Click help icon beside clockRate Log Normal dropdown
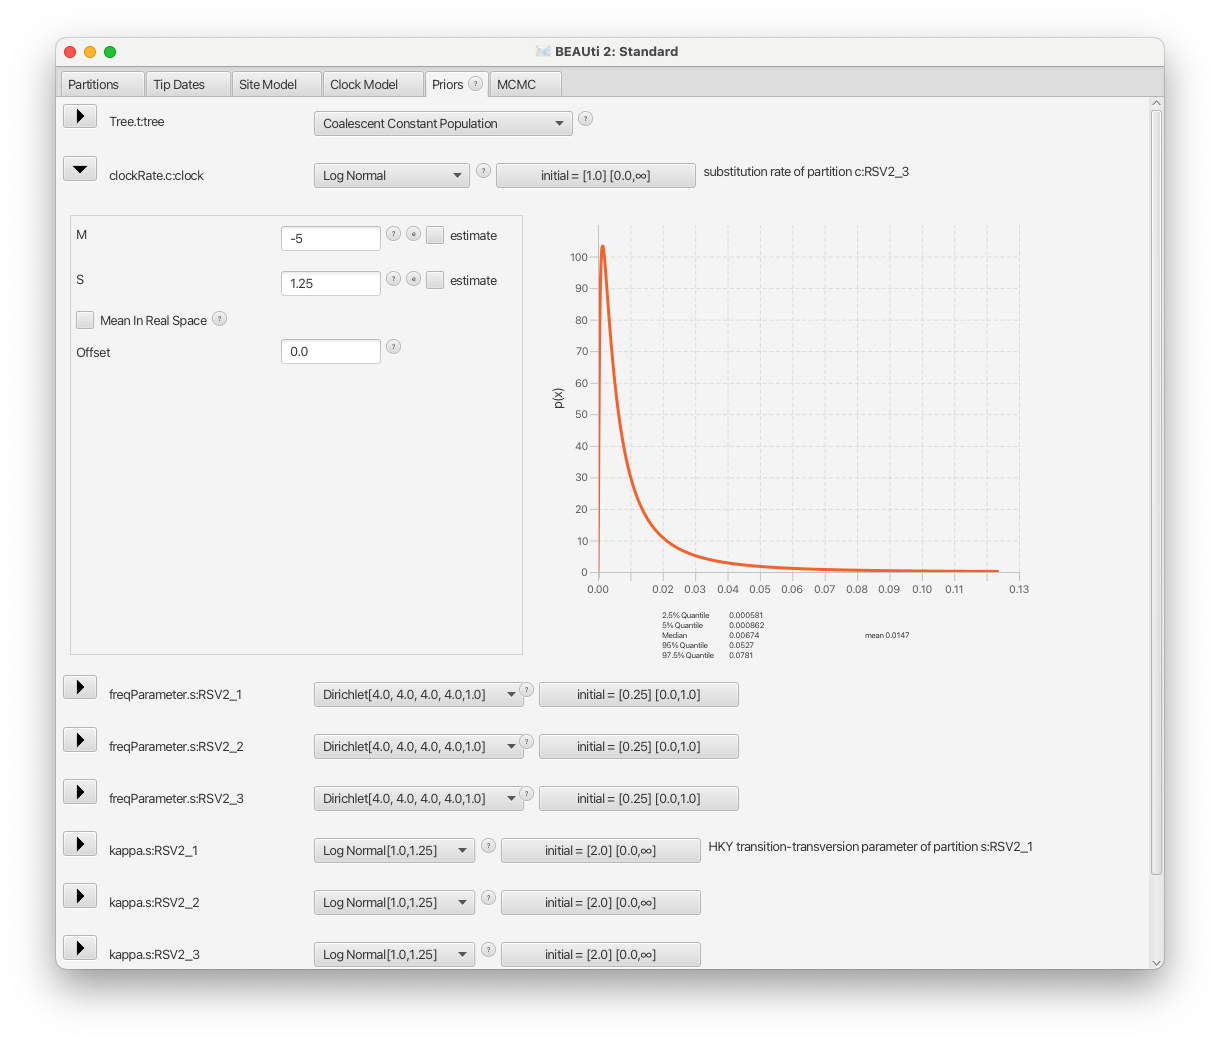This screenshot has width=1220, height=1043. tap(484, 170)
